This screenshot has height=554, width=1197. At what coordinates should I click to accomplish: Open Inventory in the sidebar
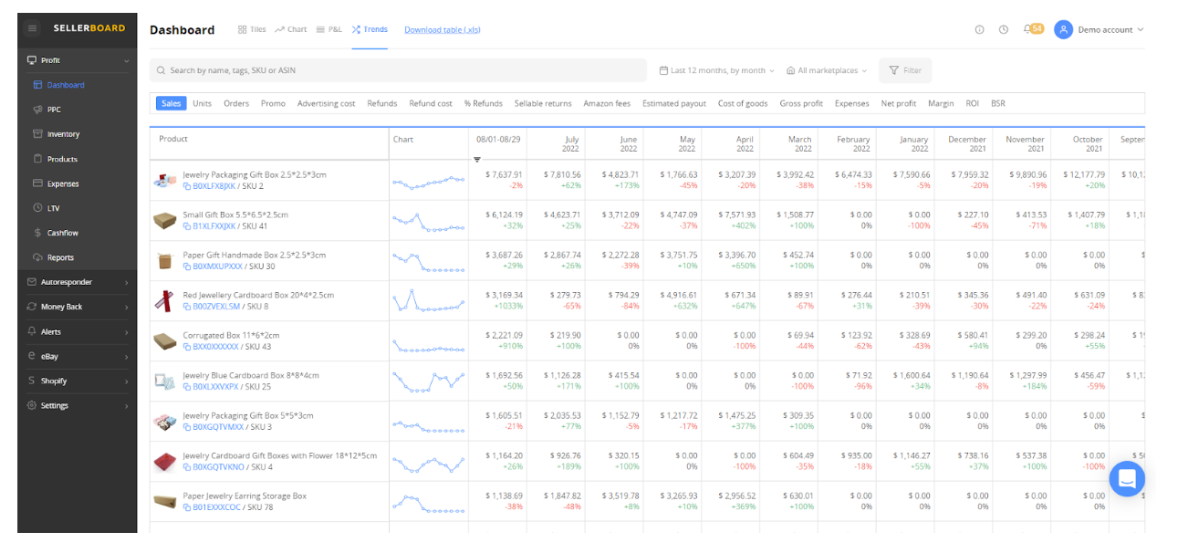[x=63, y=134]
